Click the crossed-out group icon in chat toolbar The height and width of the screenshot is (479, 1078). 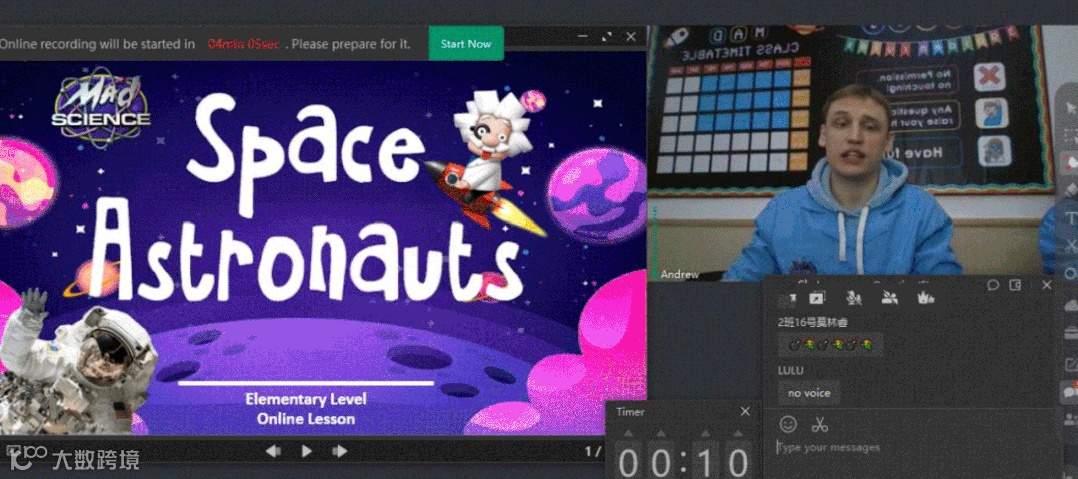(x=890, y=298)
